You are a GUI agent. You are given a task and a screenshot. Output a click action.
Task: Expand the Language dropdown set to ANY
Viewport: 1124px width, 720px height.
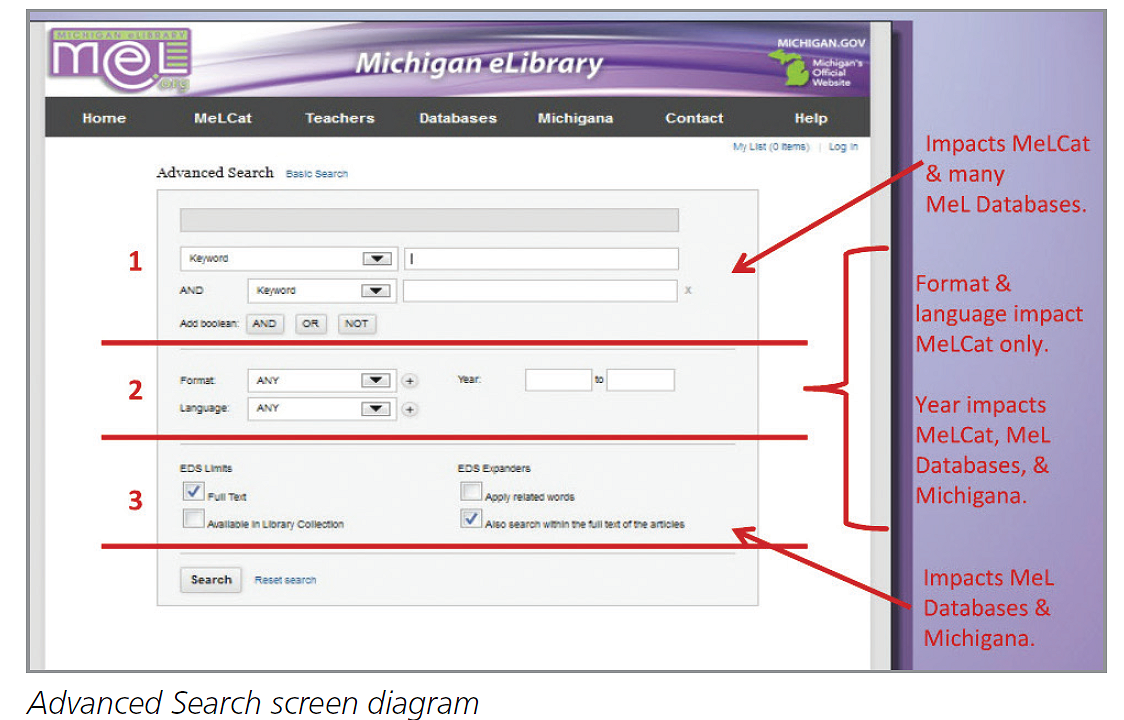click(321, 409)
